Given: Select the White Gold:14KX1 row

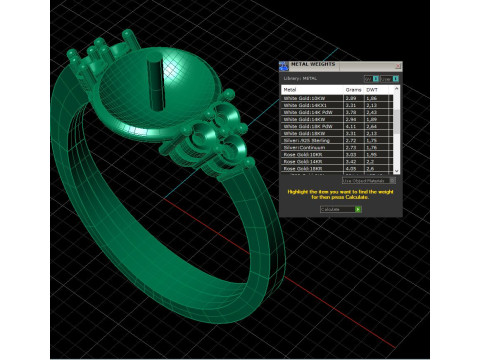Looking at the screenshot, I should (337, 105).
